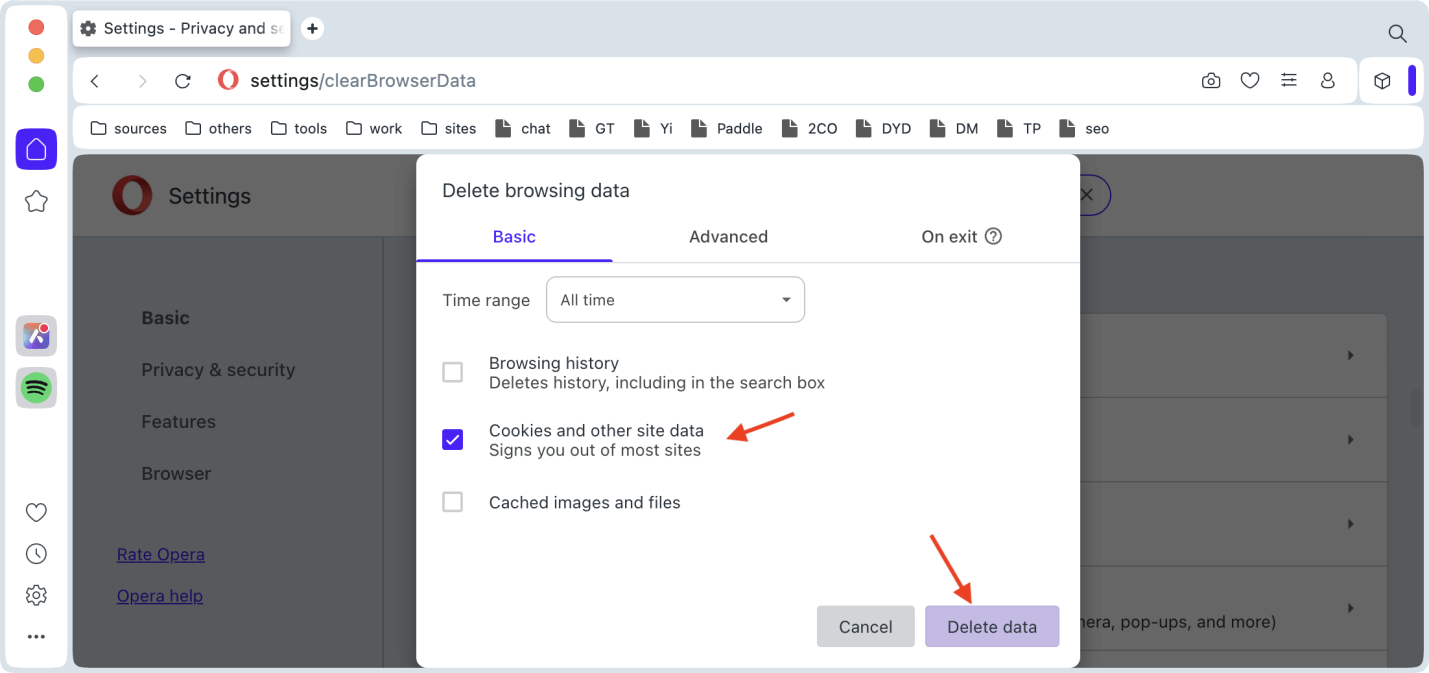1429x673 pixels.
Task: Open Spotify in the sidebar
Action: click(x=36, y=388)
